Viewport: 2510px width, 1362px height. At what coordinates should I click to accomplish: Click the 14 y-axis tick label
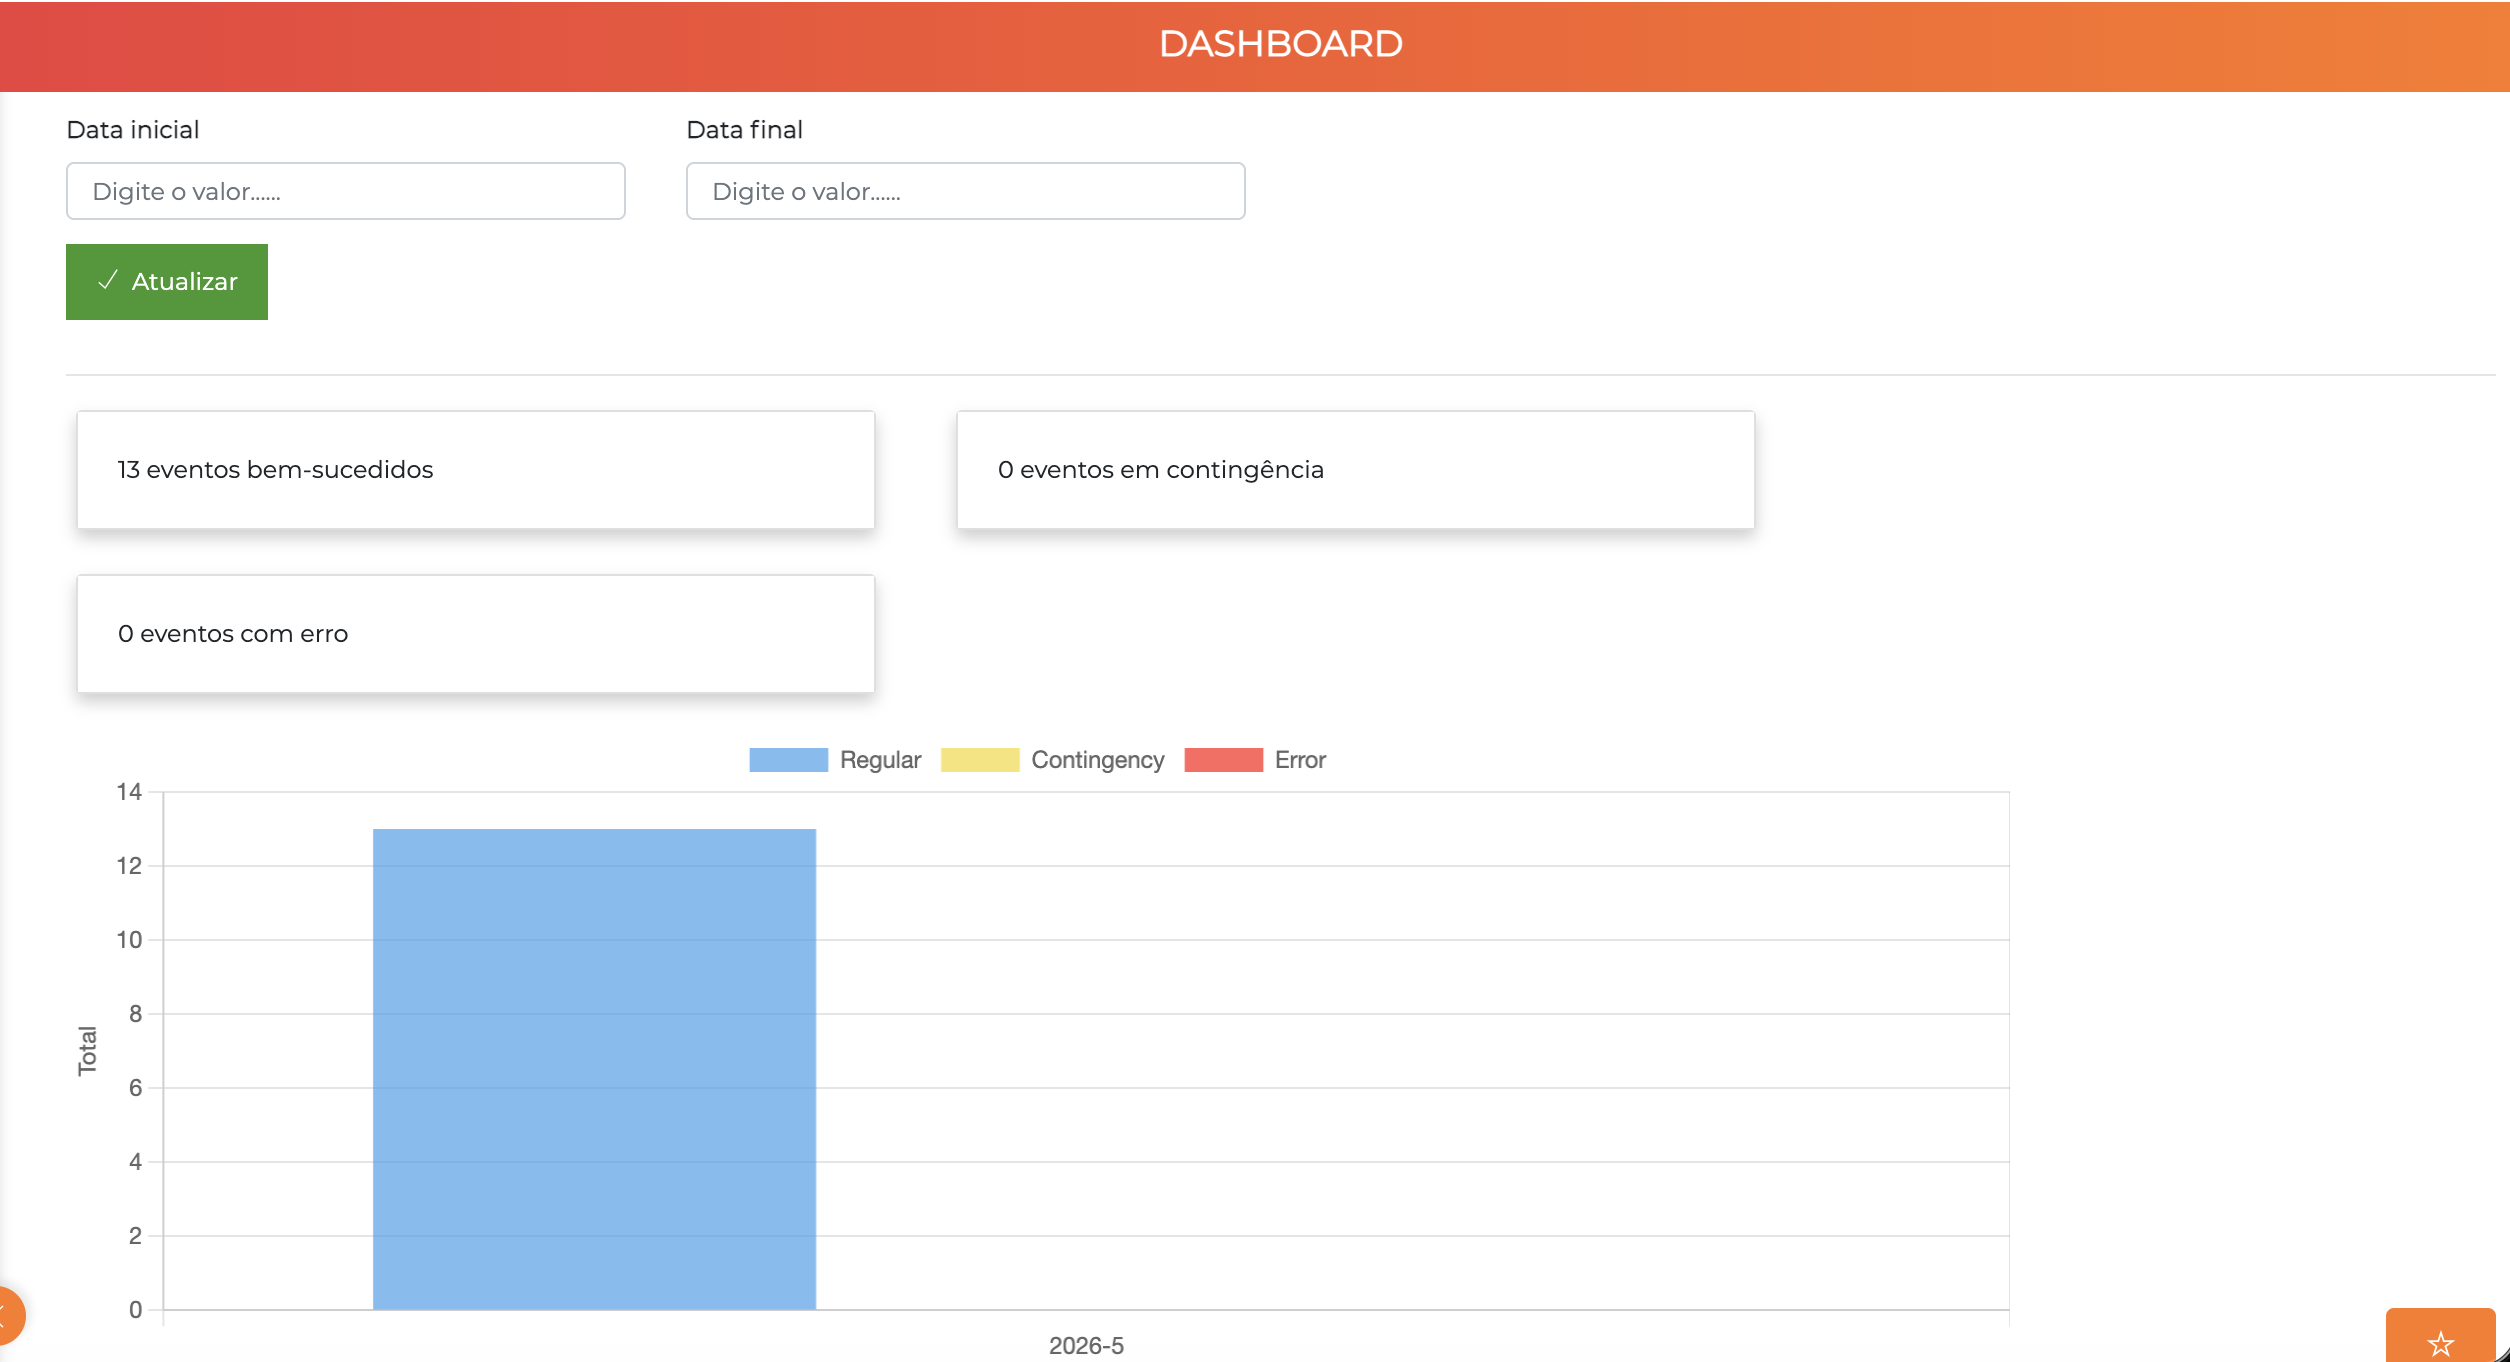coord(129,792)
